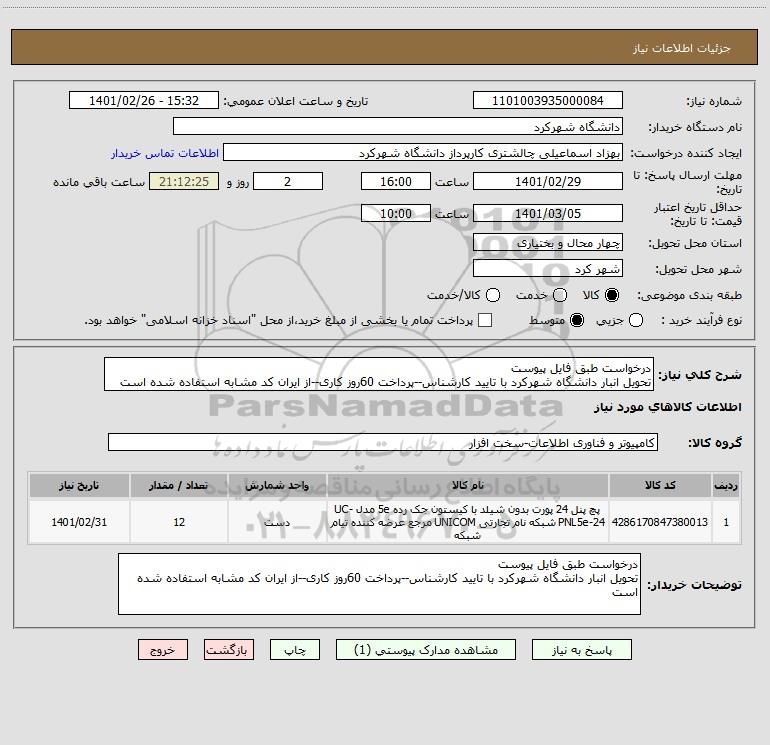Click the جزئیات اطلاعات نیاز header title

[x=682, y=48]
